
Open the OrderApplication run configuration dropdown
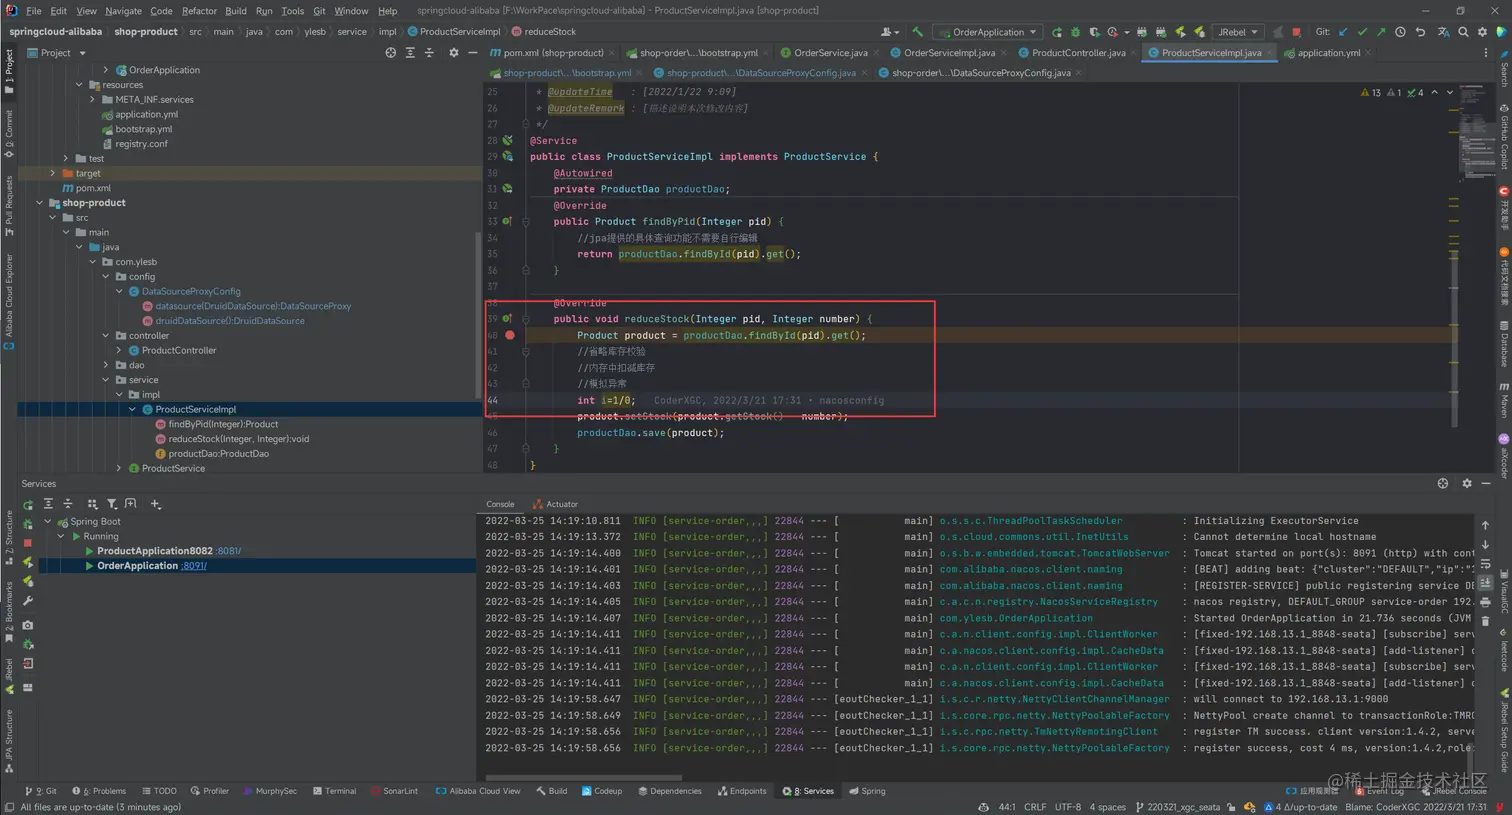989,32
